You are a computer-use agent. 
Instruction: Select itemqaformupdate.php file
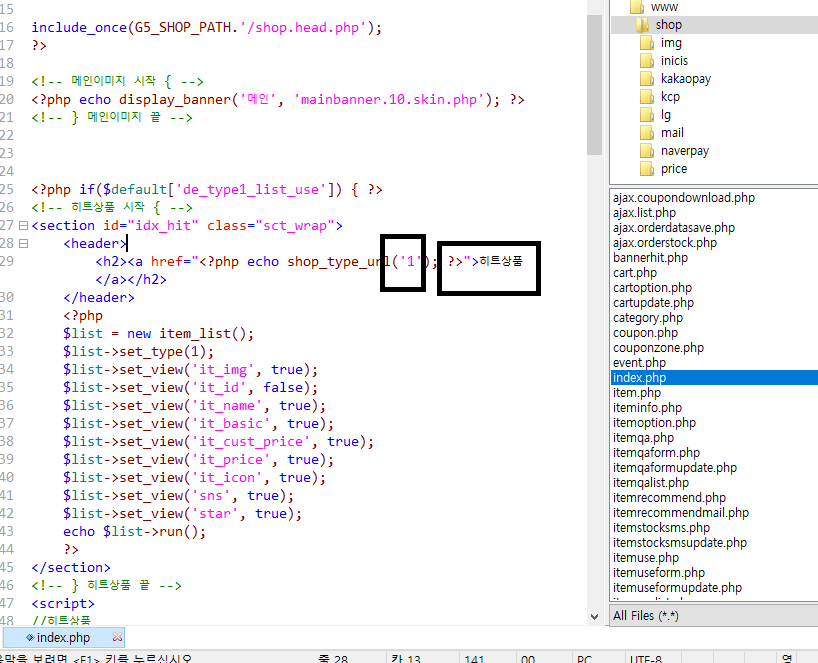(x=675, y=468)
